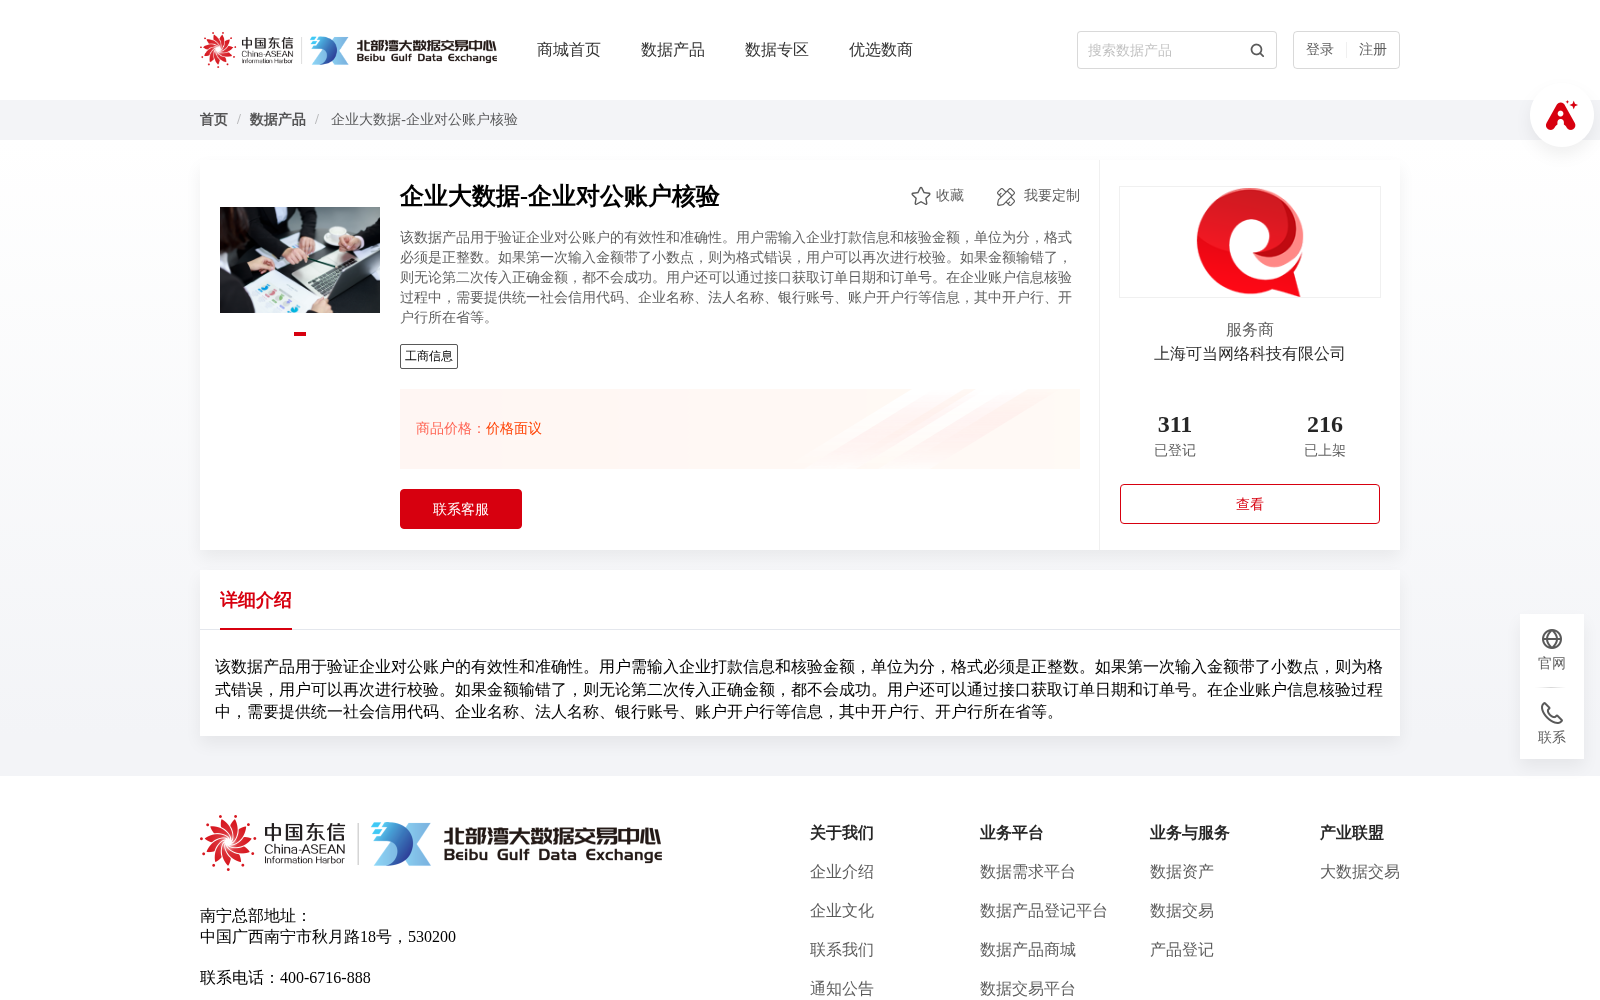Open footer link 数据资产
Screen dimensions: 1600x1000
tap(1182, 872)
